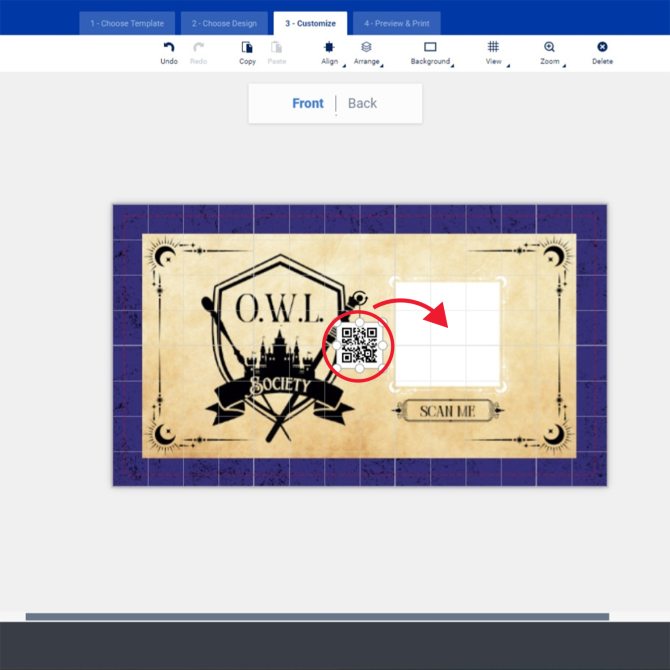Screen dimensions: 670x670
Task: Go to 4 - Preview & Print tab
Action: click(x=397, y=24)
